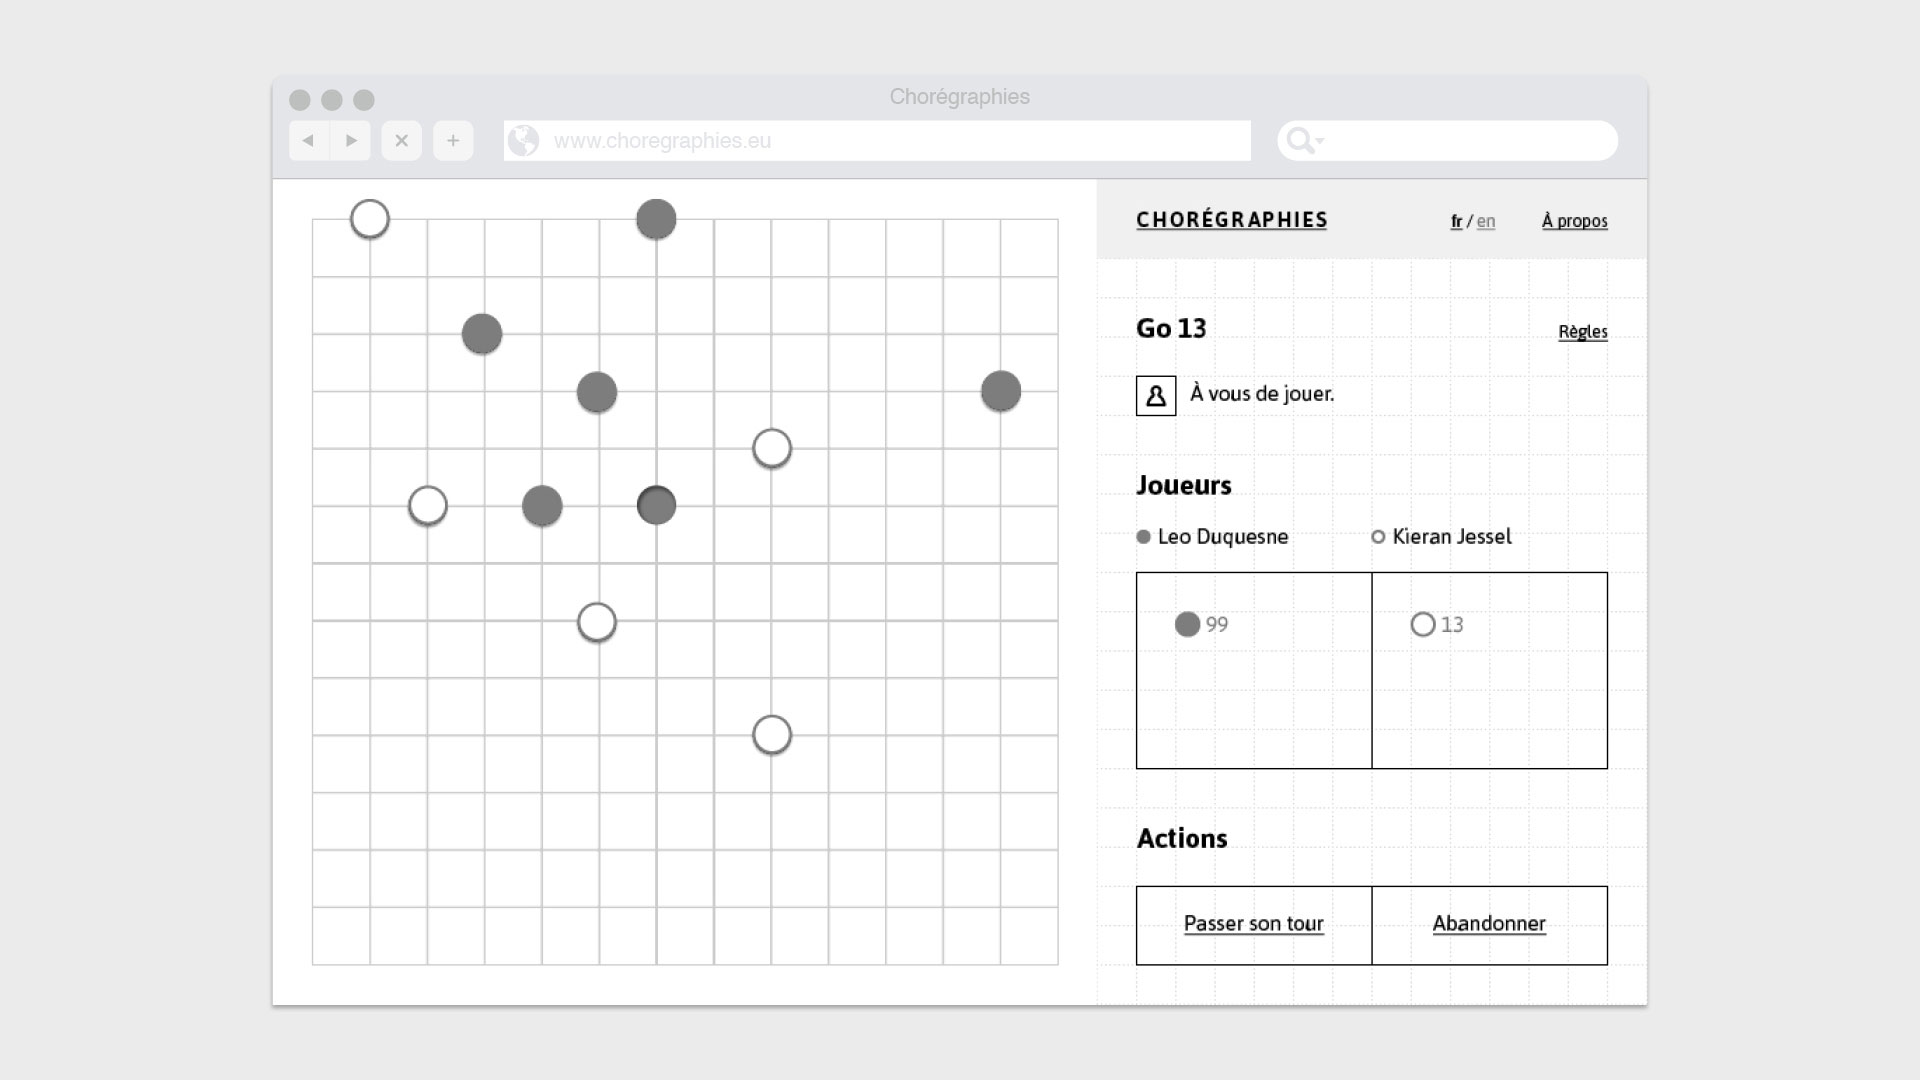Click the player name Kieran Jessel
The height and width of the screenshot is (1080, 1920).
coord(1452,537)
